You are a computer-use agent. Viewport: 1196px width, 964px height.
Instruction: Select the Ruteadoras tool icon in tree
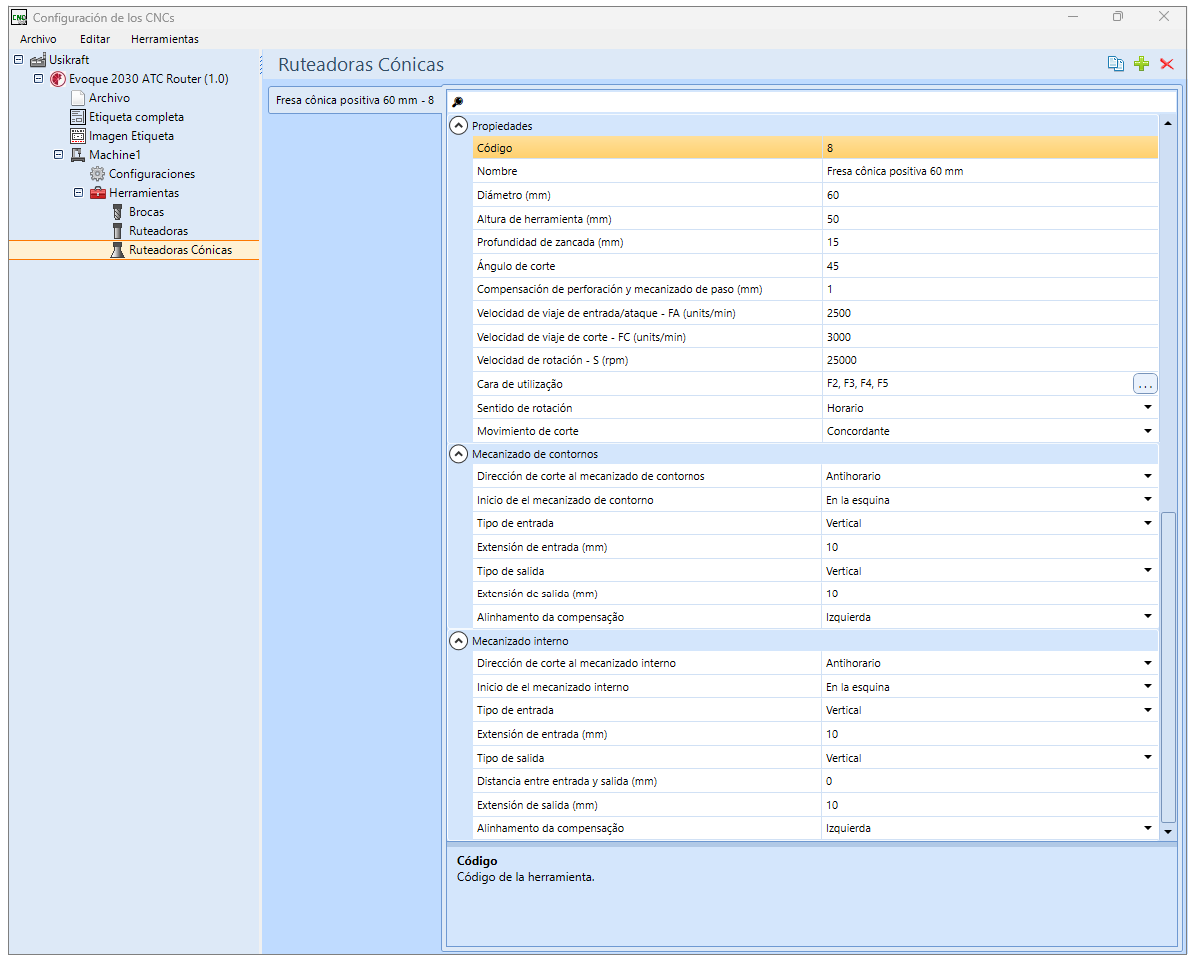(117, 231)
